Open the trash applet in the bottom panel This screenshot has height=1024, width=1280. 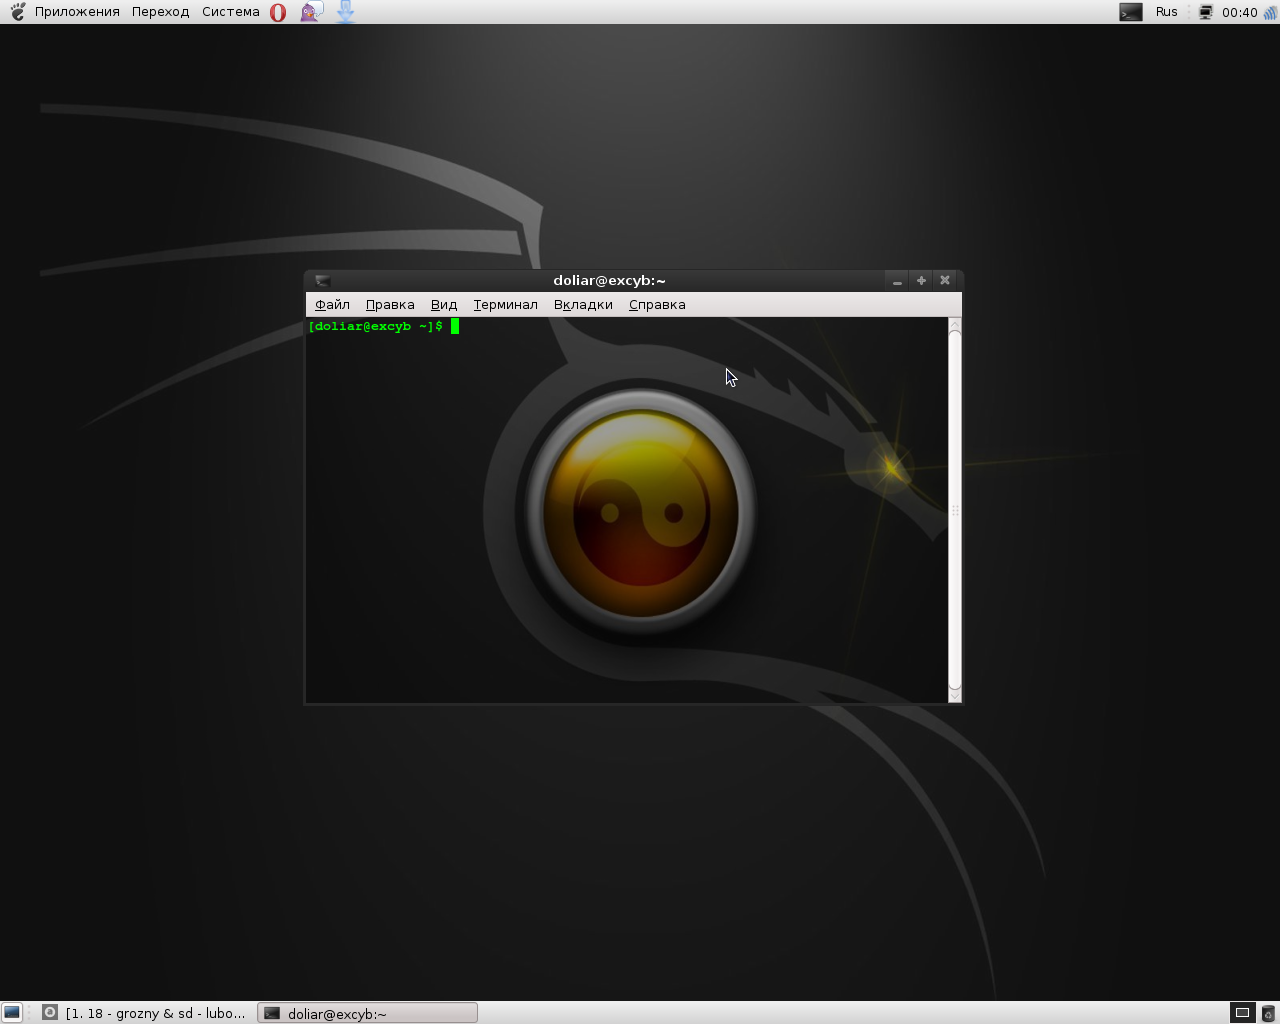click(1268, 1013)
